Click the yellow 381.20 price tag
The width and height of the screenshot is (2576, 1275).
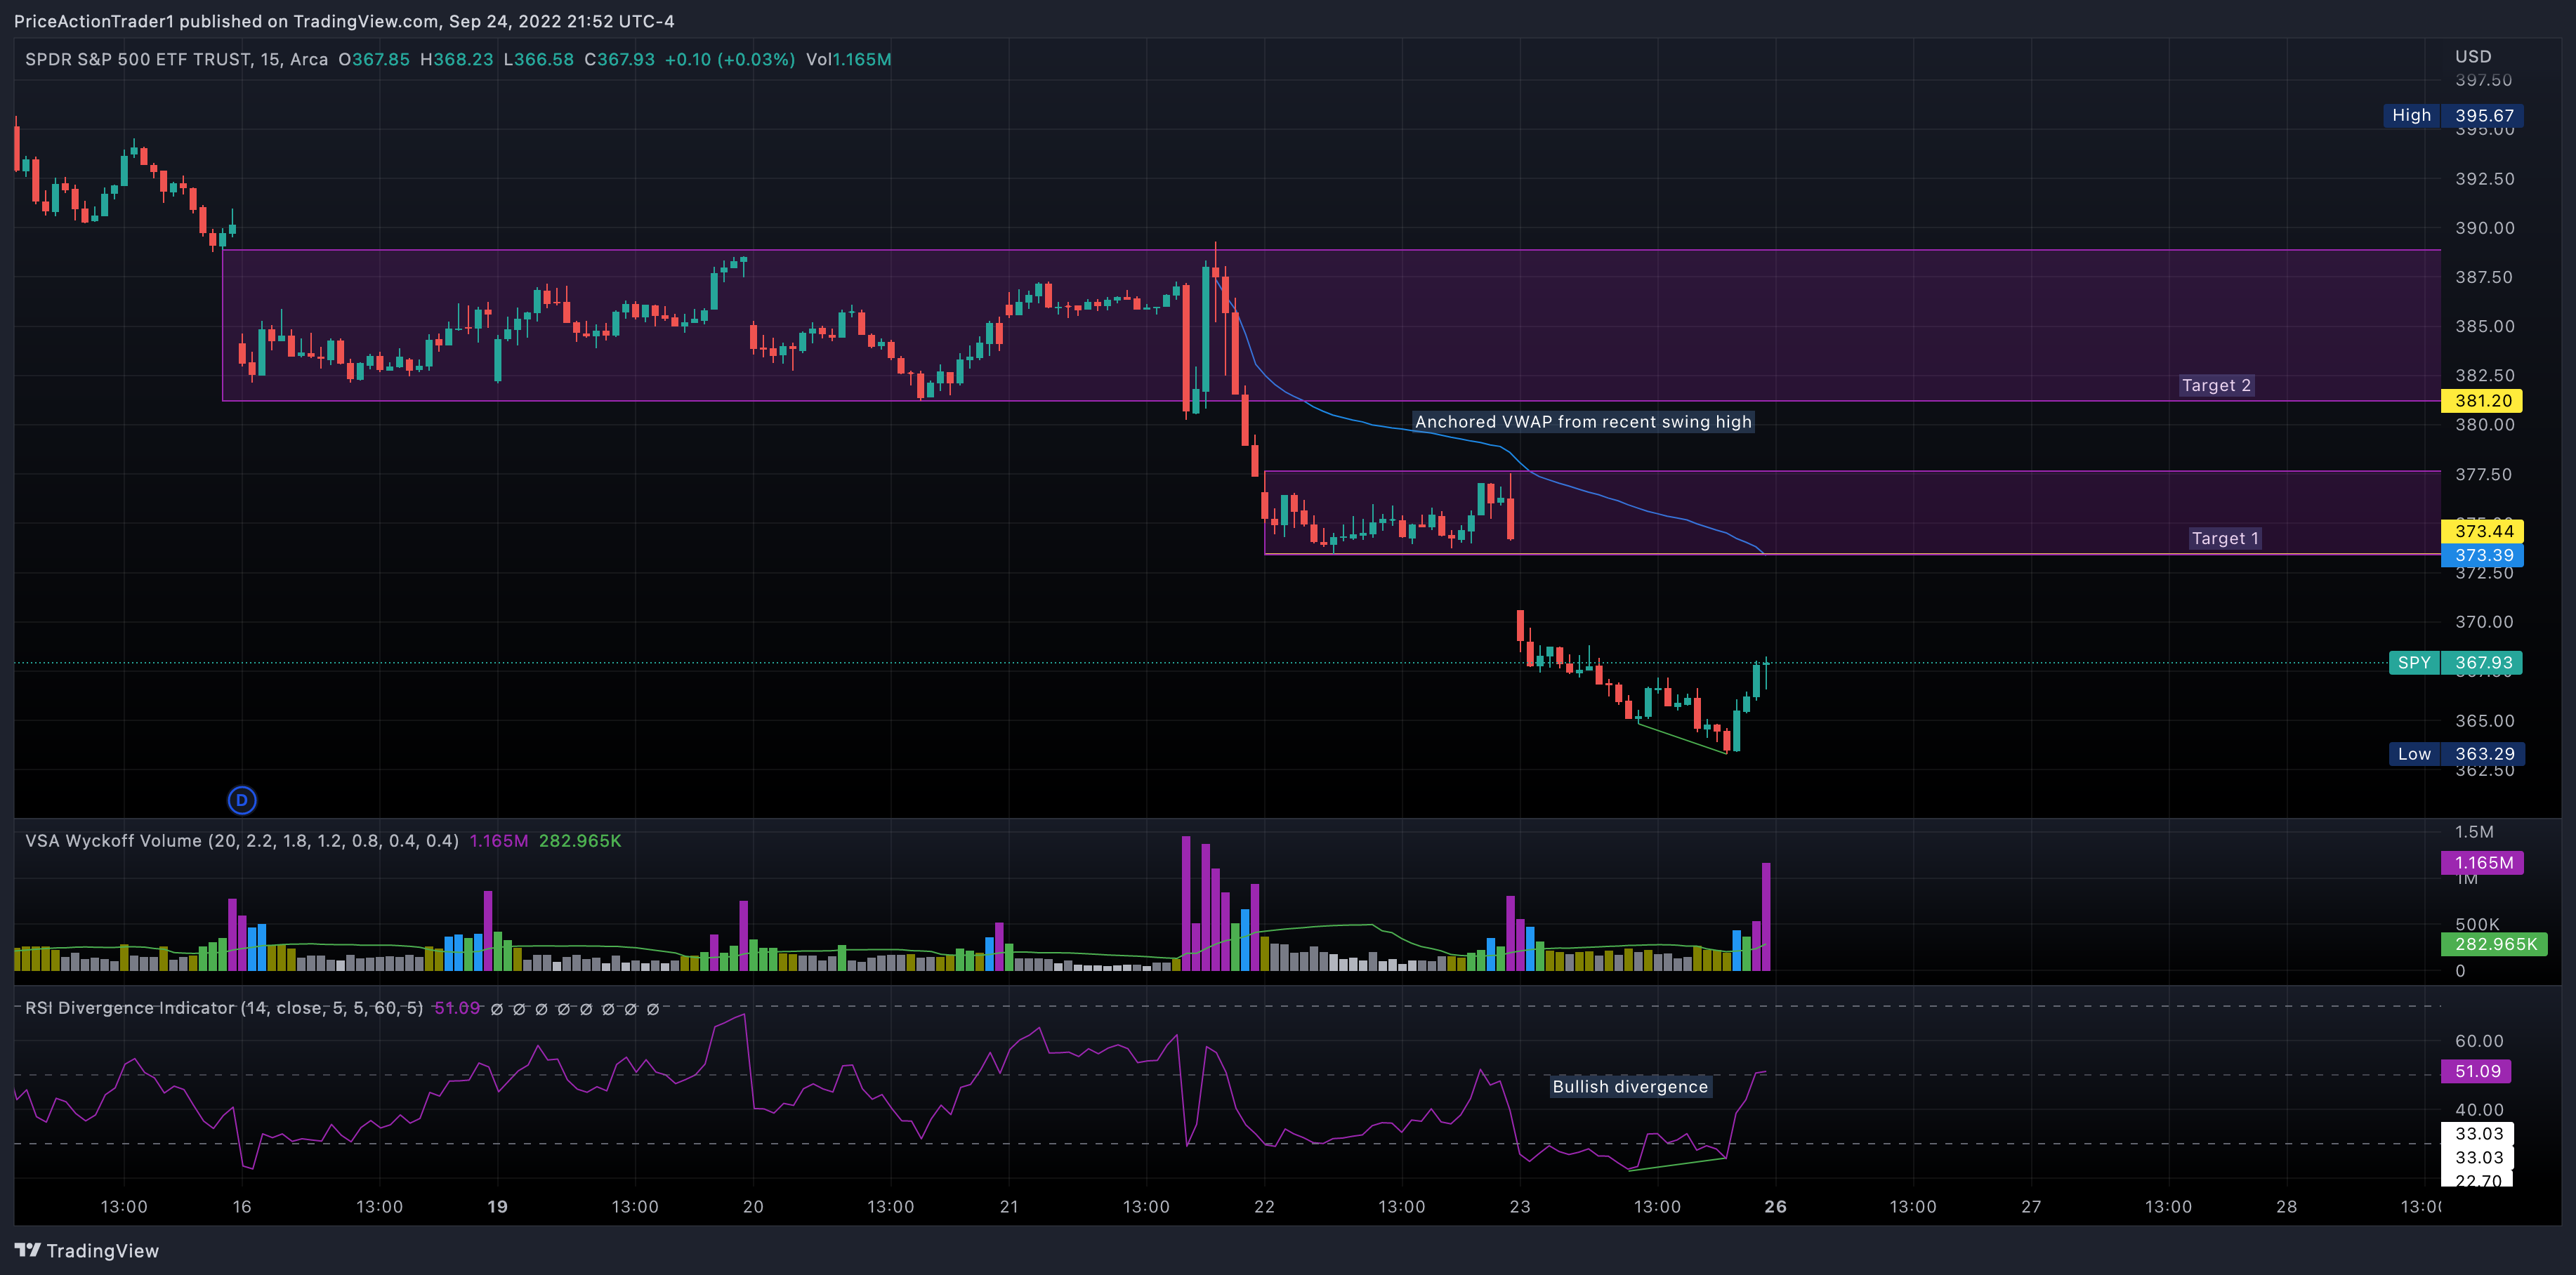2482,401
